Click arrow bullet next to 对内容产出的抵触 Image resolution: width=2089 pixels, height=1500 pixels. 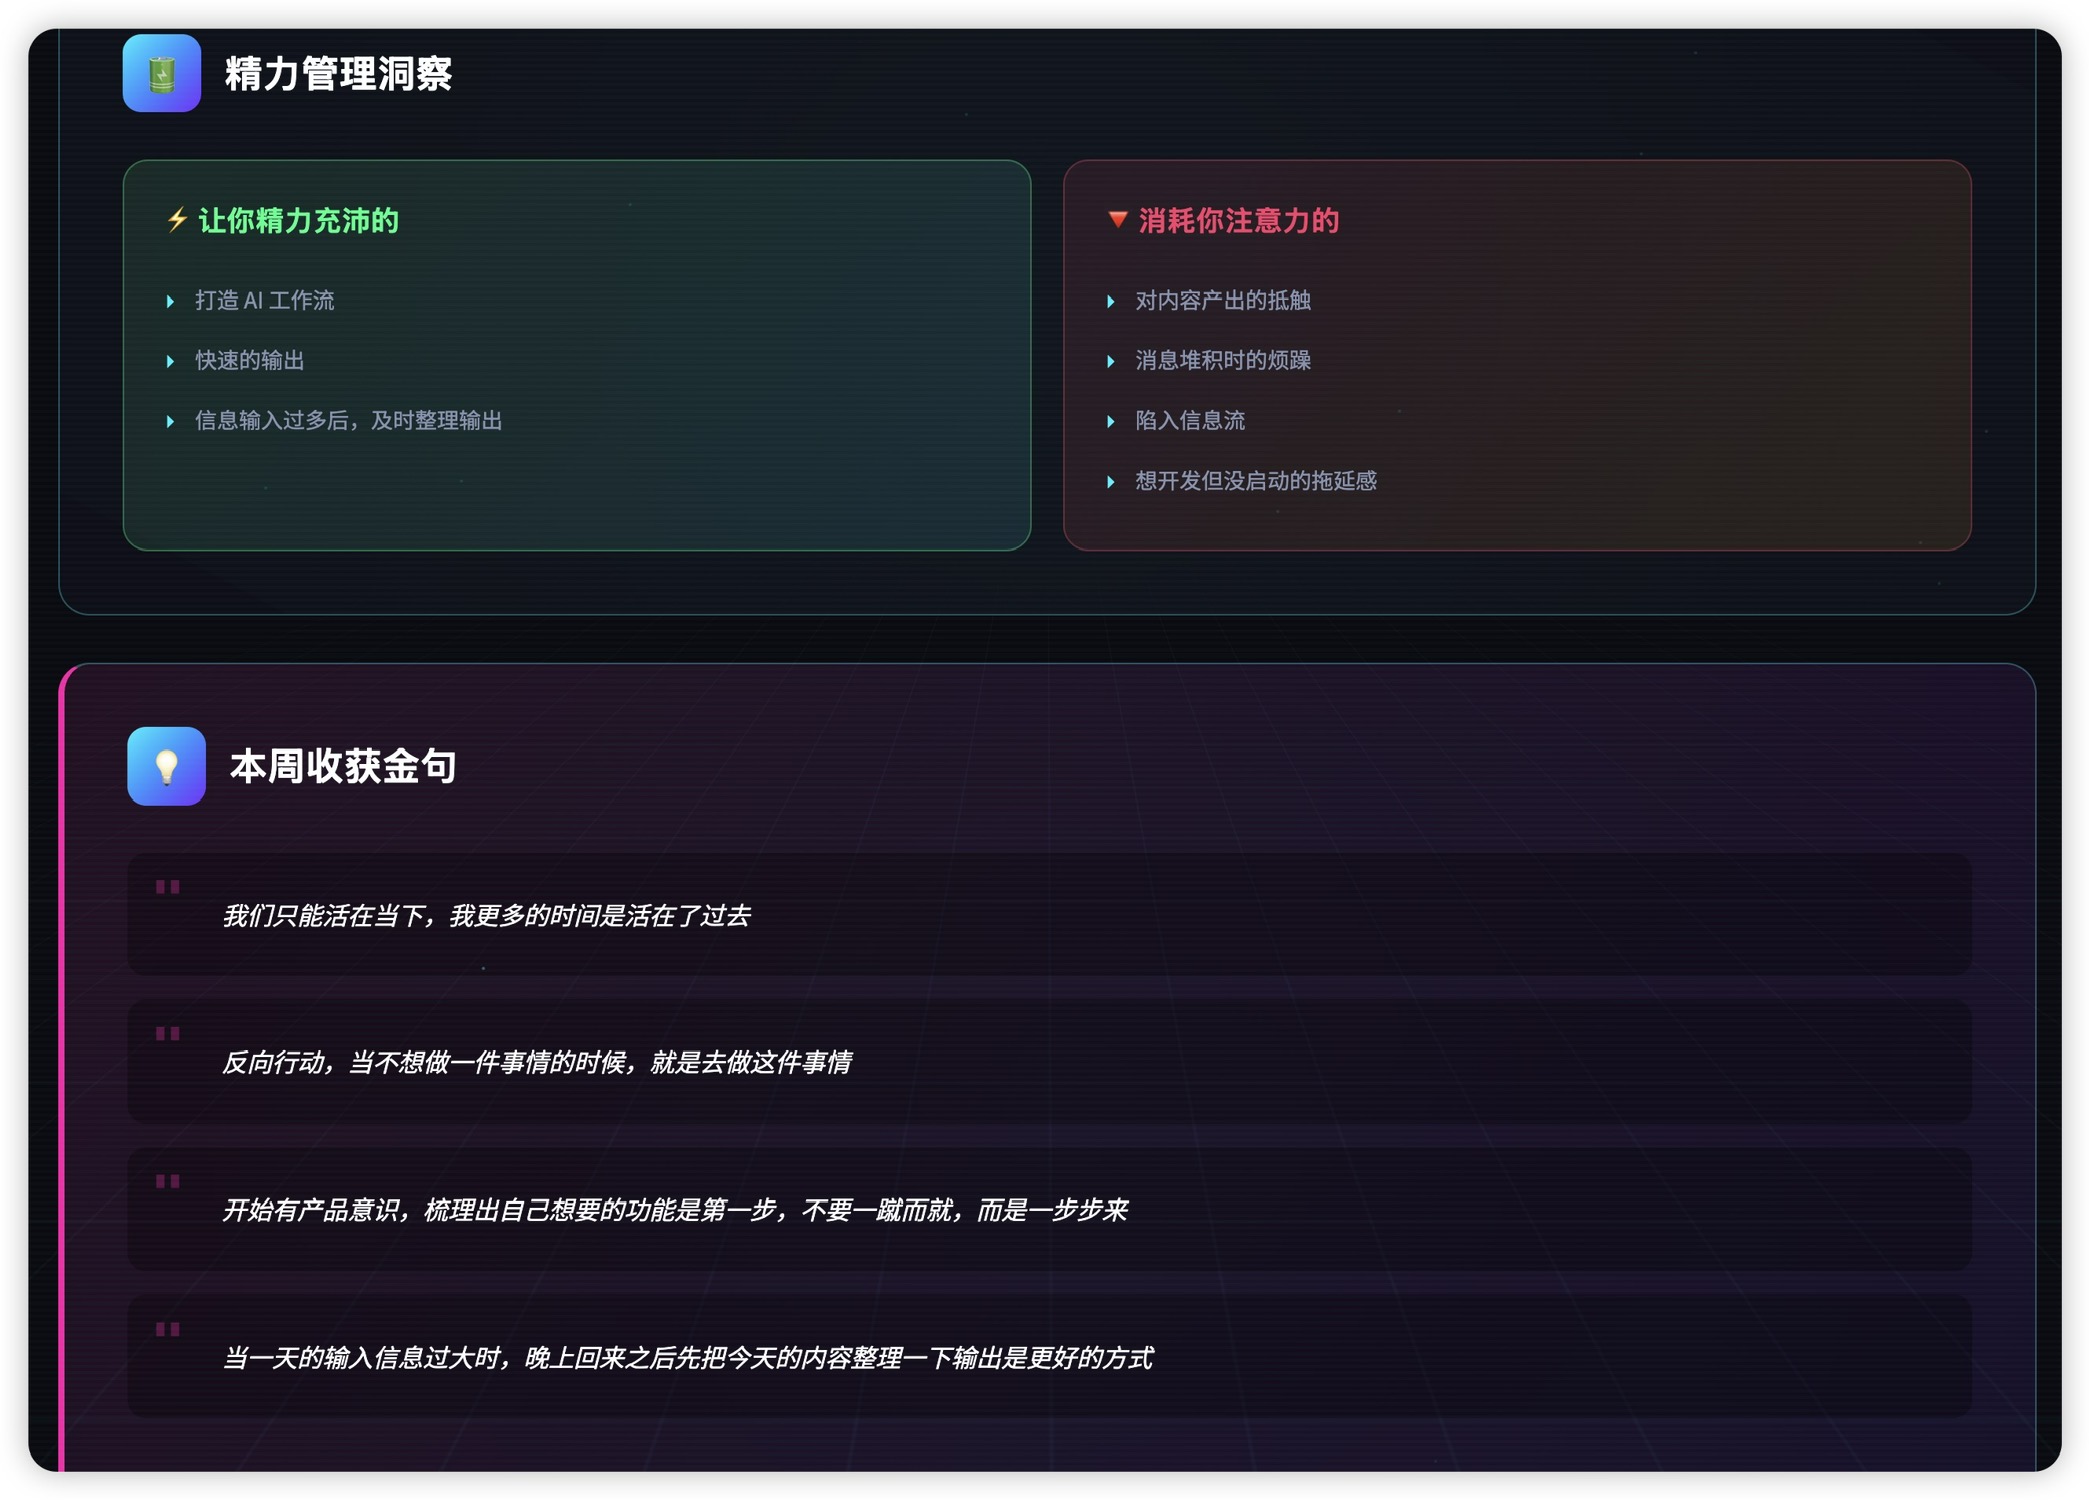pos(1110,301)
